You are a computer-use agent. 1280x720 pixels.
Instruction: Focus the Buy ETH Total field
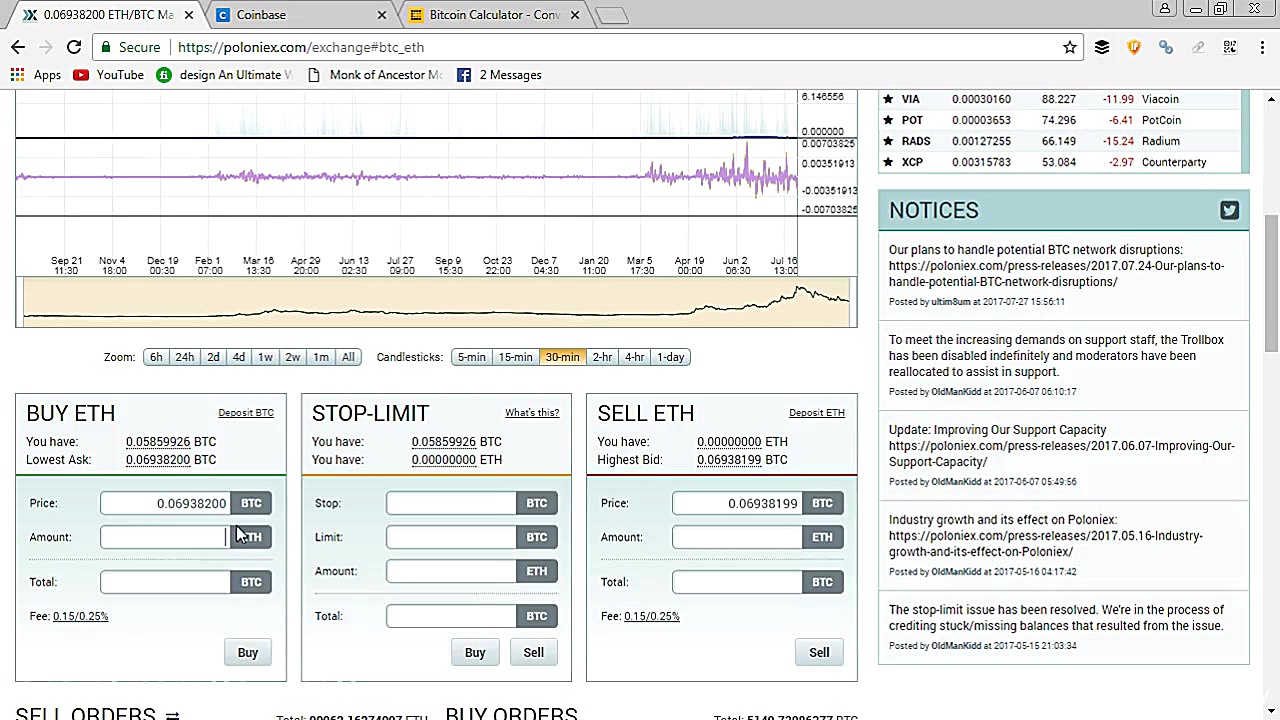[165, 582]
